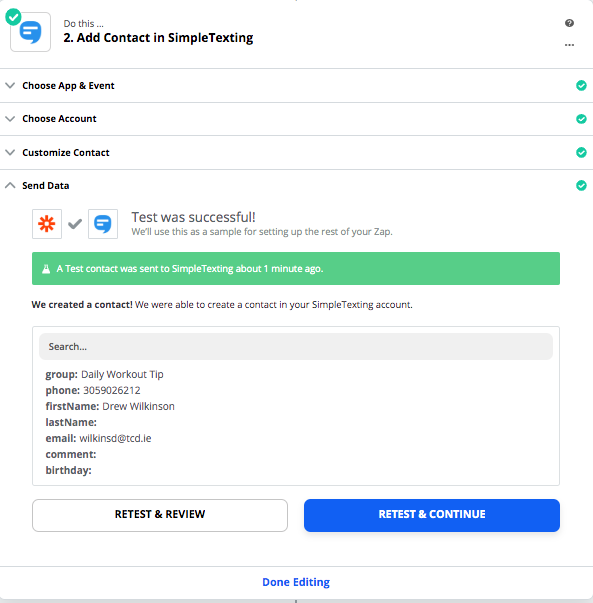
Task: Click the SimpleTexting app icon in header
Action: (x=30, y=32)
